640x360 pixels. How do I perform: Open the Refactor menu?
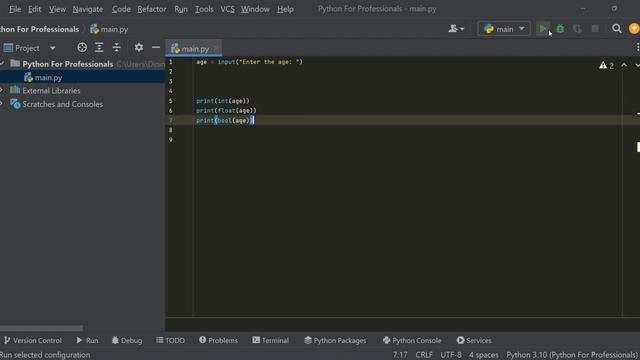(x=151, y=9)
